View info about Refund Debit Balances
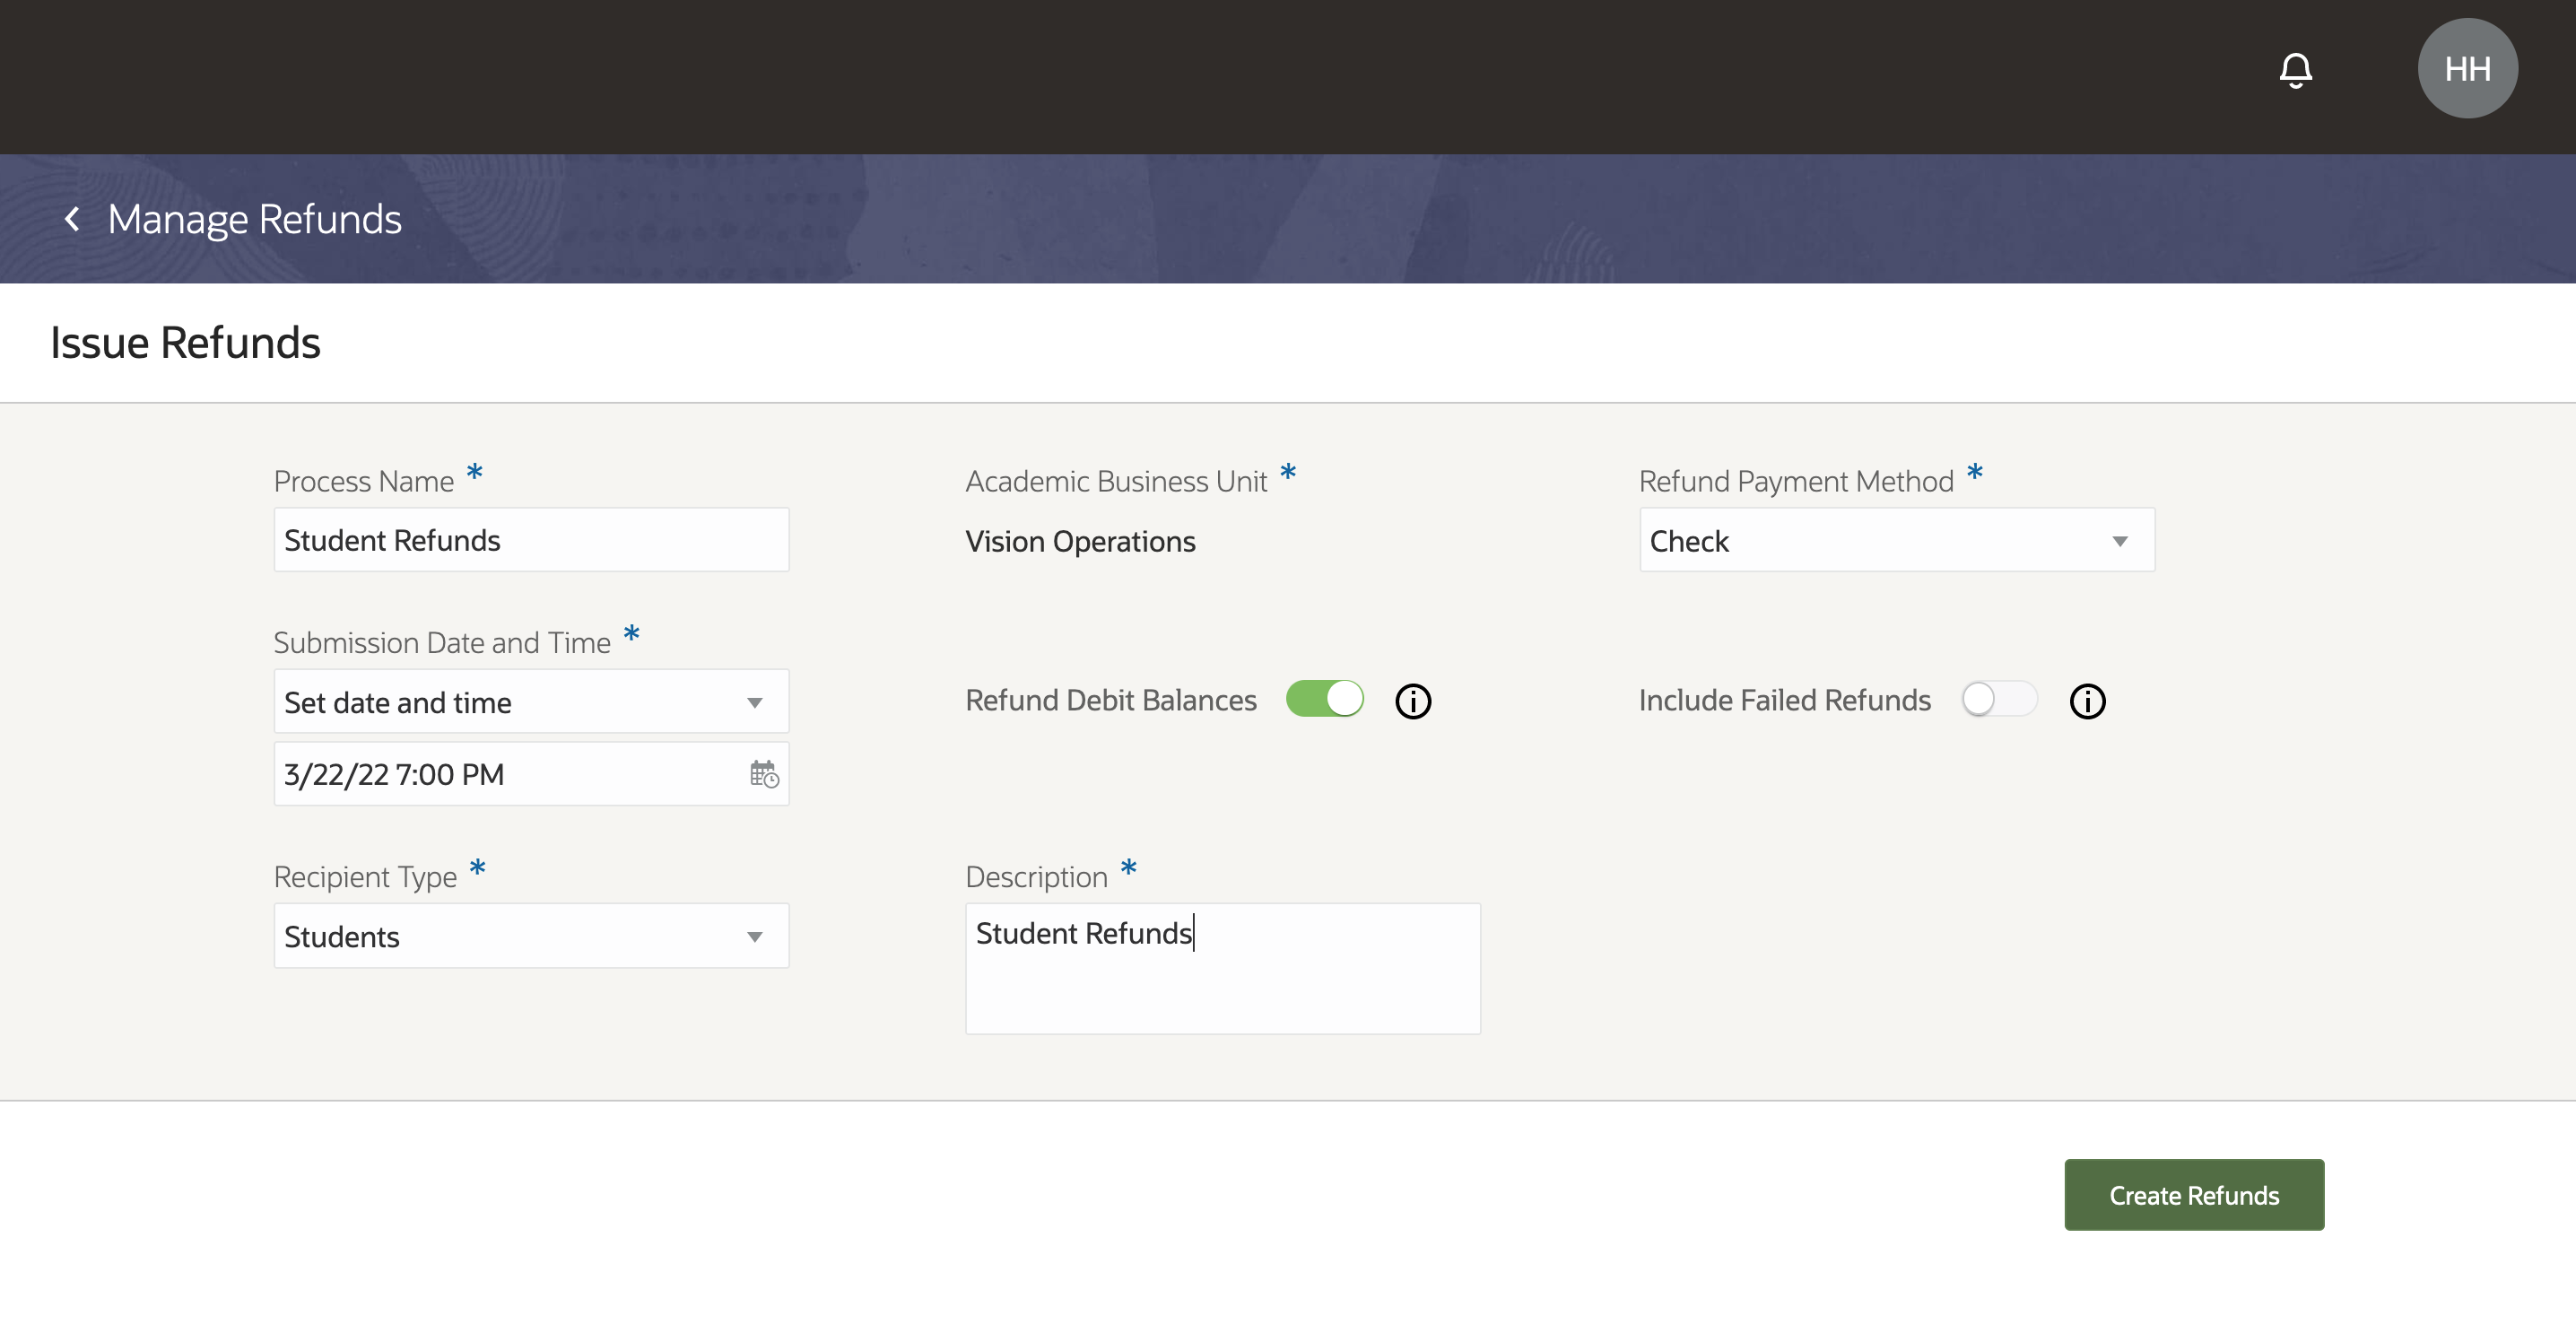The image size is (2576, 1333). pos(1413,701)
